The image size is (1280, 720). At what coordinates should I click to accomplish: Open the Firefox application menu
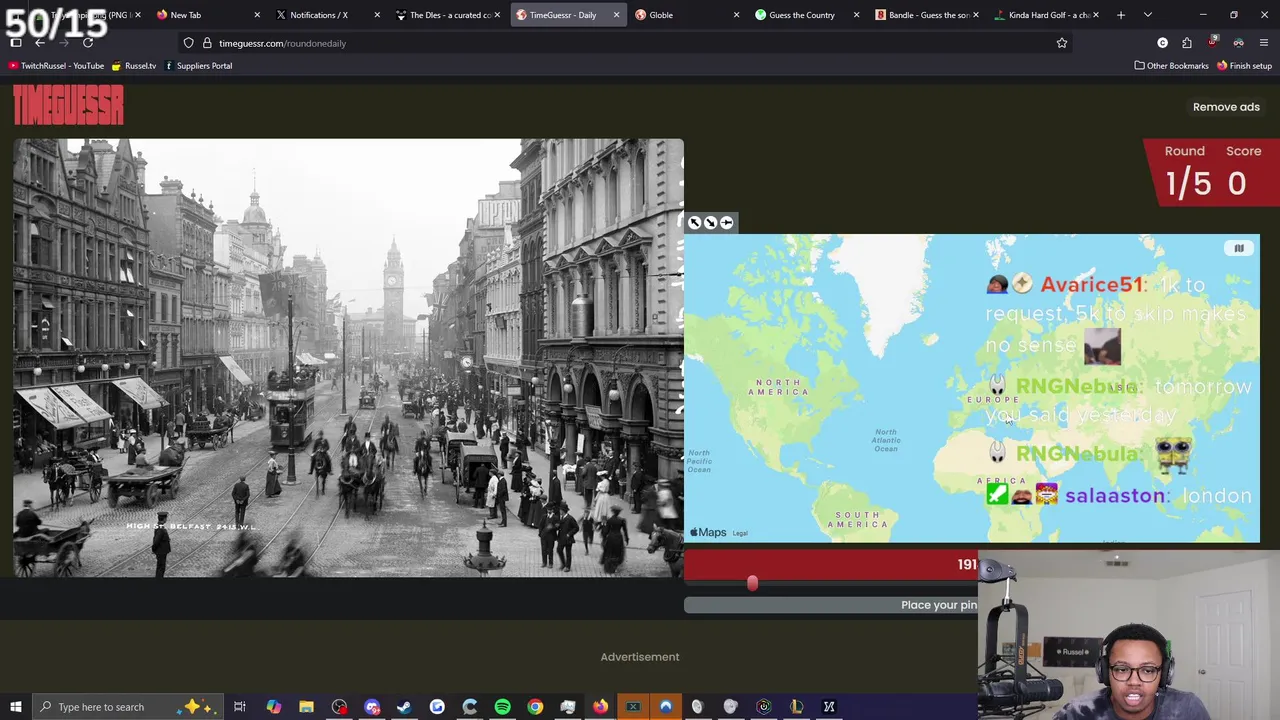(1264, 43)
